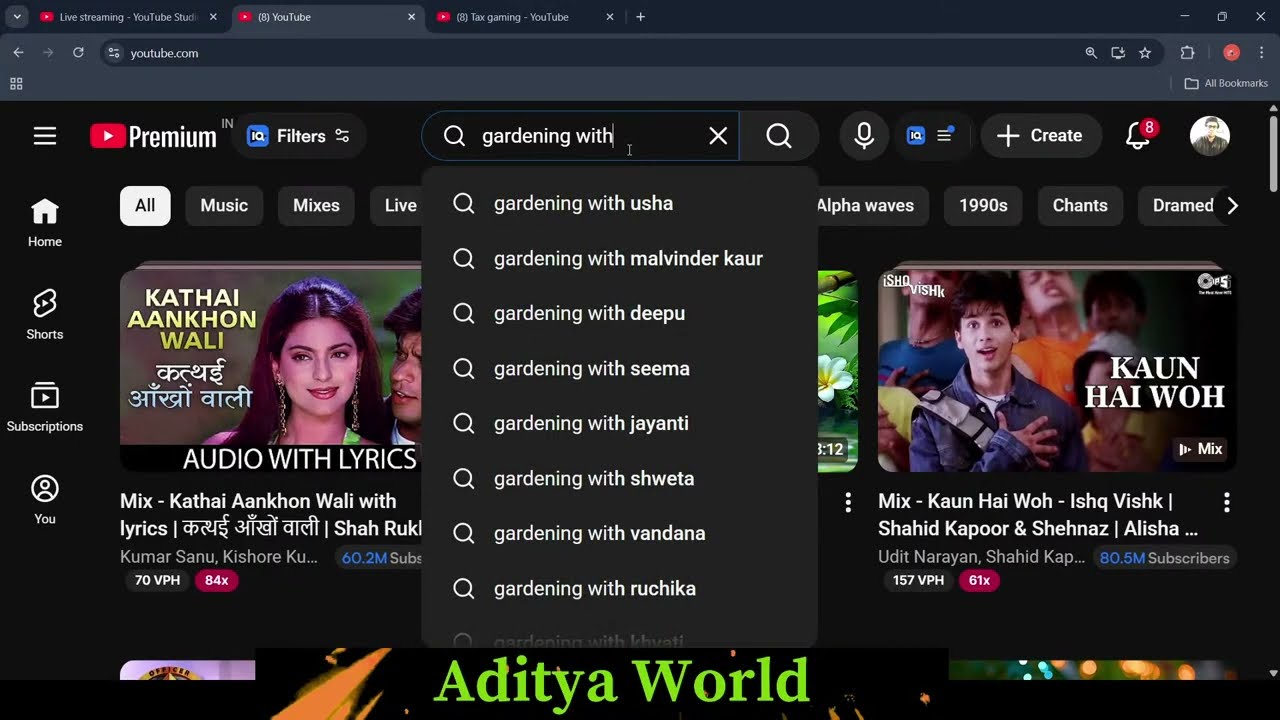Open the account avatar menu
This screenshot has height=720, width=1280.
[1210, 136]
